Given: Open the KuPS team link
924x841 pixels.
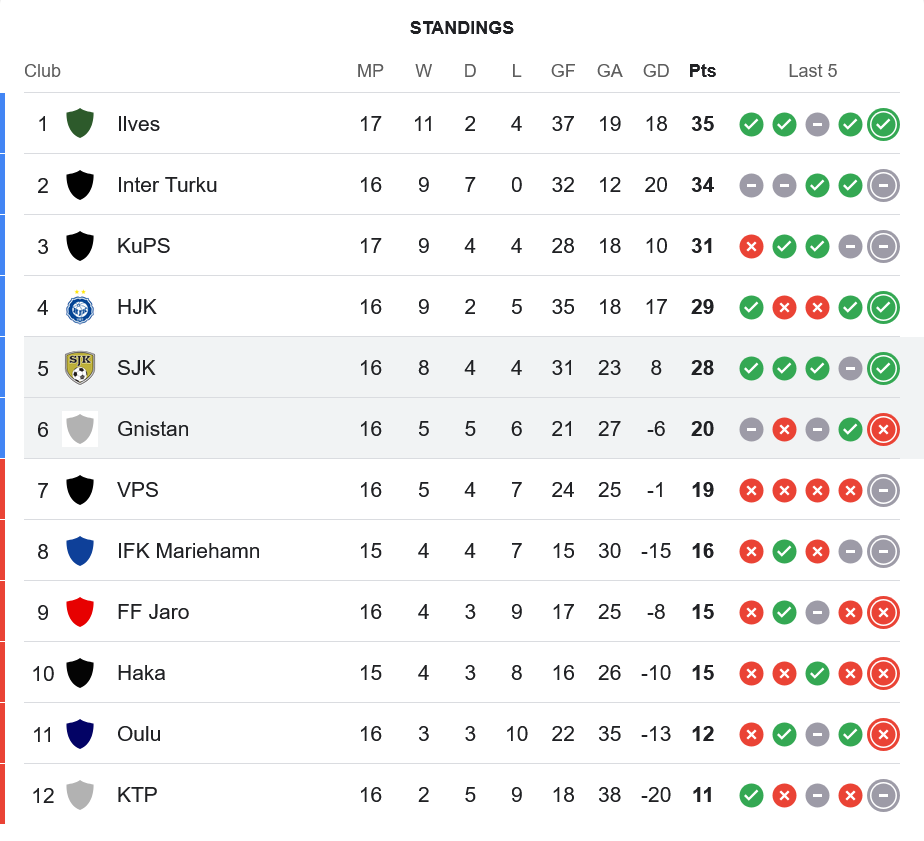Looking at the screenshot, I should coord(144,246).
